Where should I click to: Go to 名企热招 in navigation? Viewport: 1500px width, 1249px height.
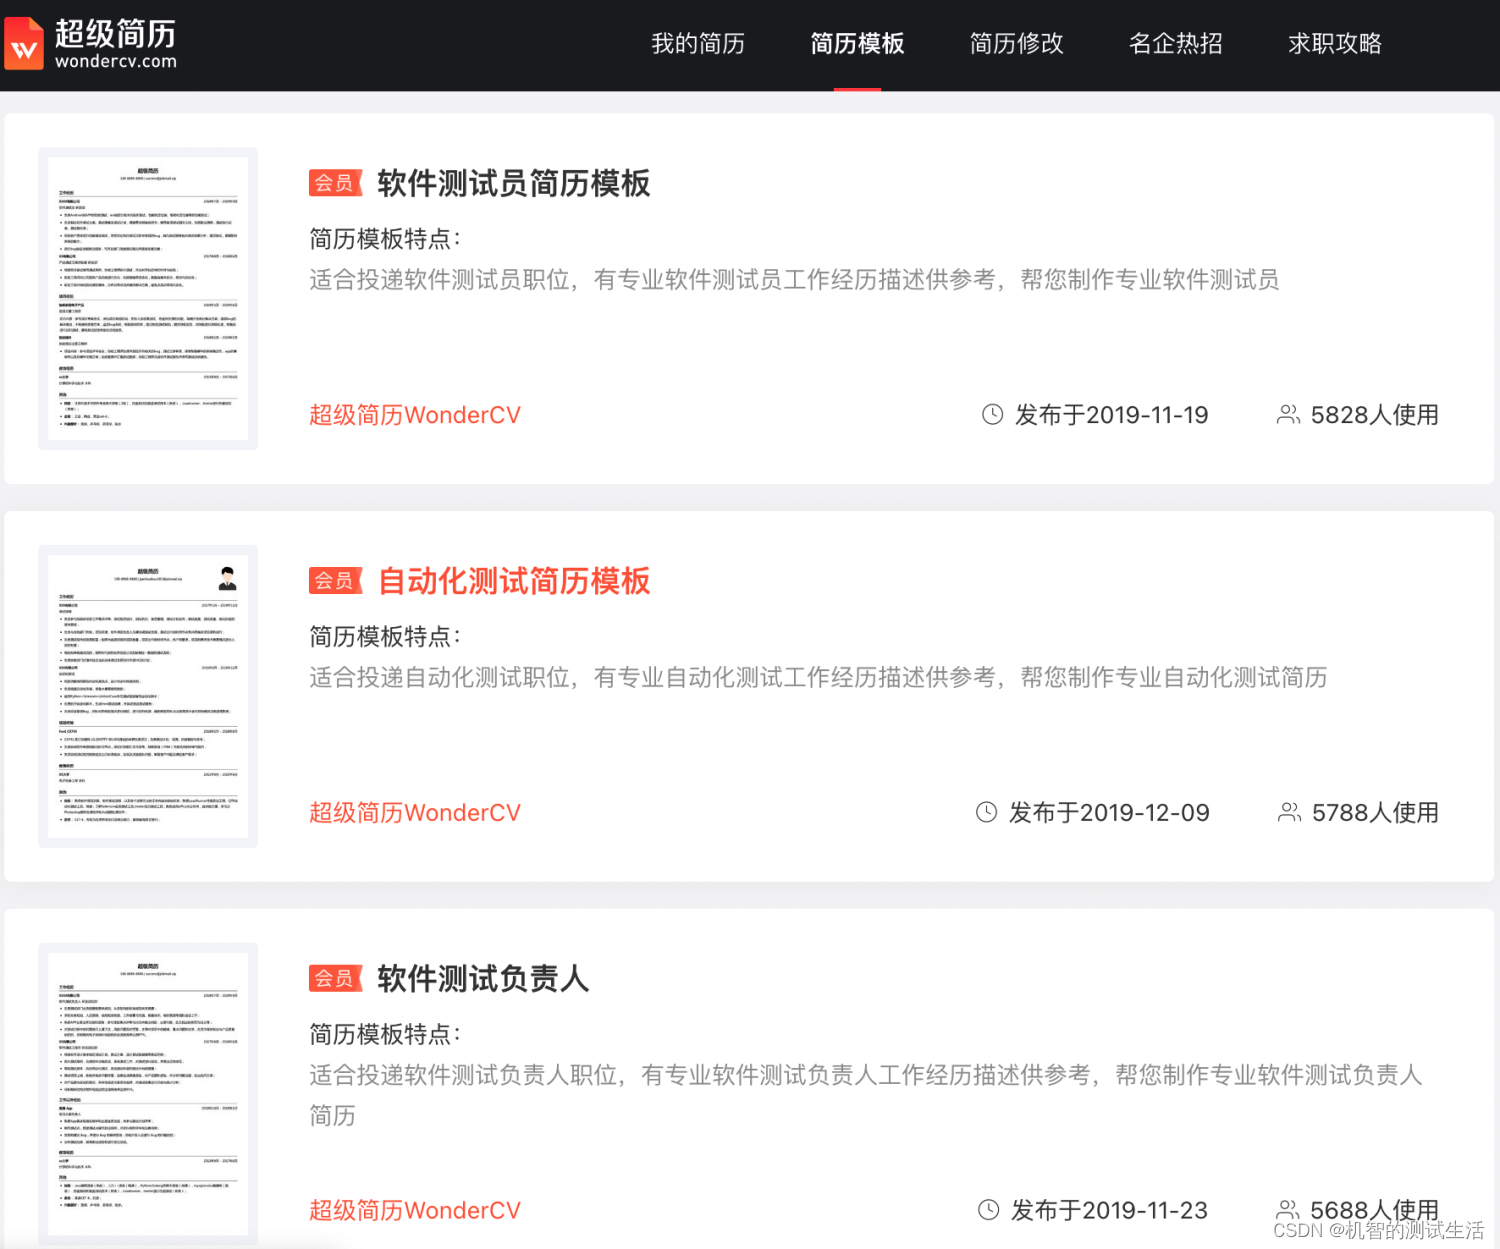click(x=1175, y=44)
